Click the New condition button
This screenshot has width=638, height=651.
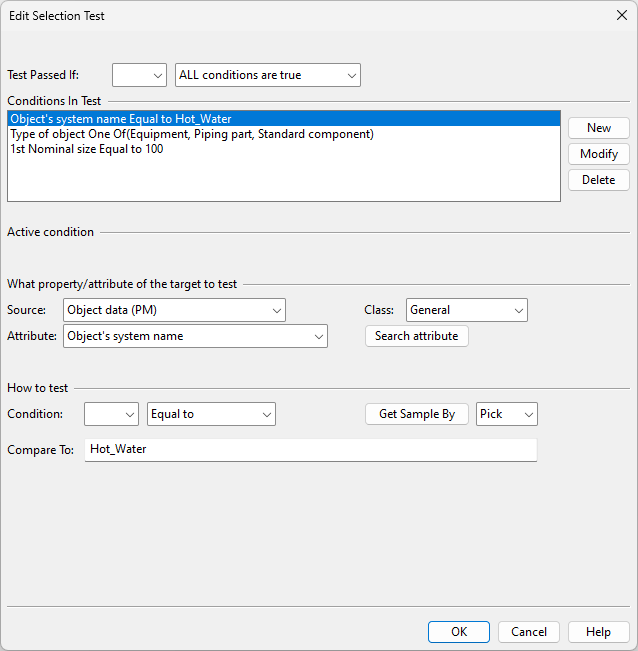click(598, 128)
